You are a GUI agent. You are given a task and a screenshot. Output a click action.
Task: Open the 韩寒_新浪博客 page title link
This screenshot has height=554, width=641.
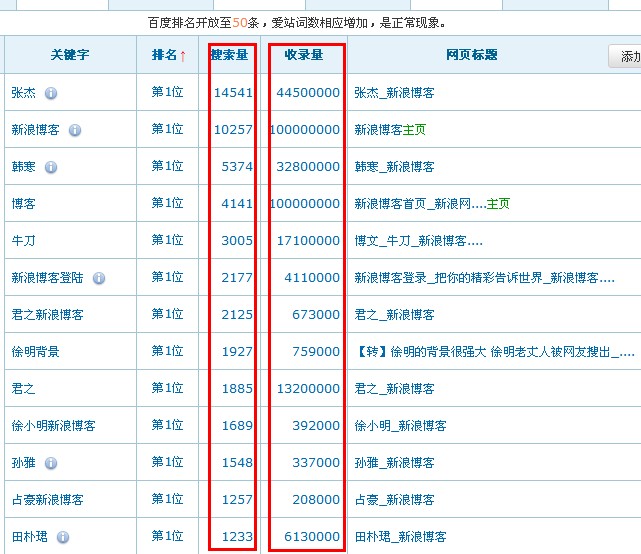click(394, 167)
